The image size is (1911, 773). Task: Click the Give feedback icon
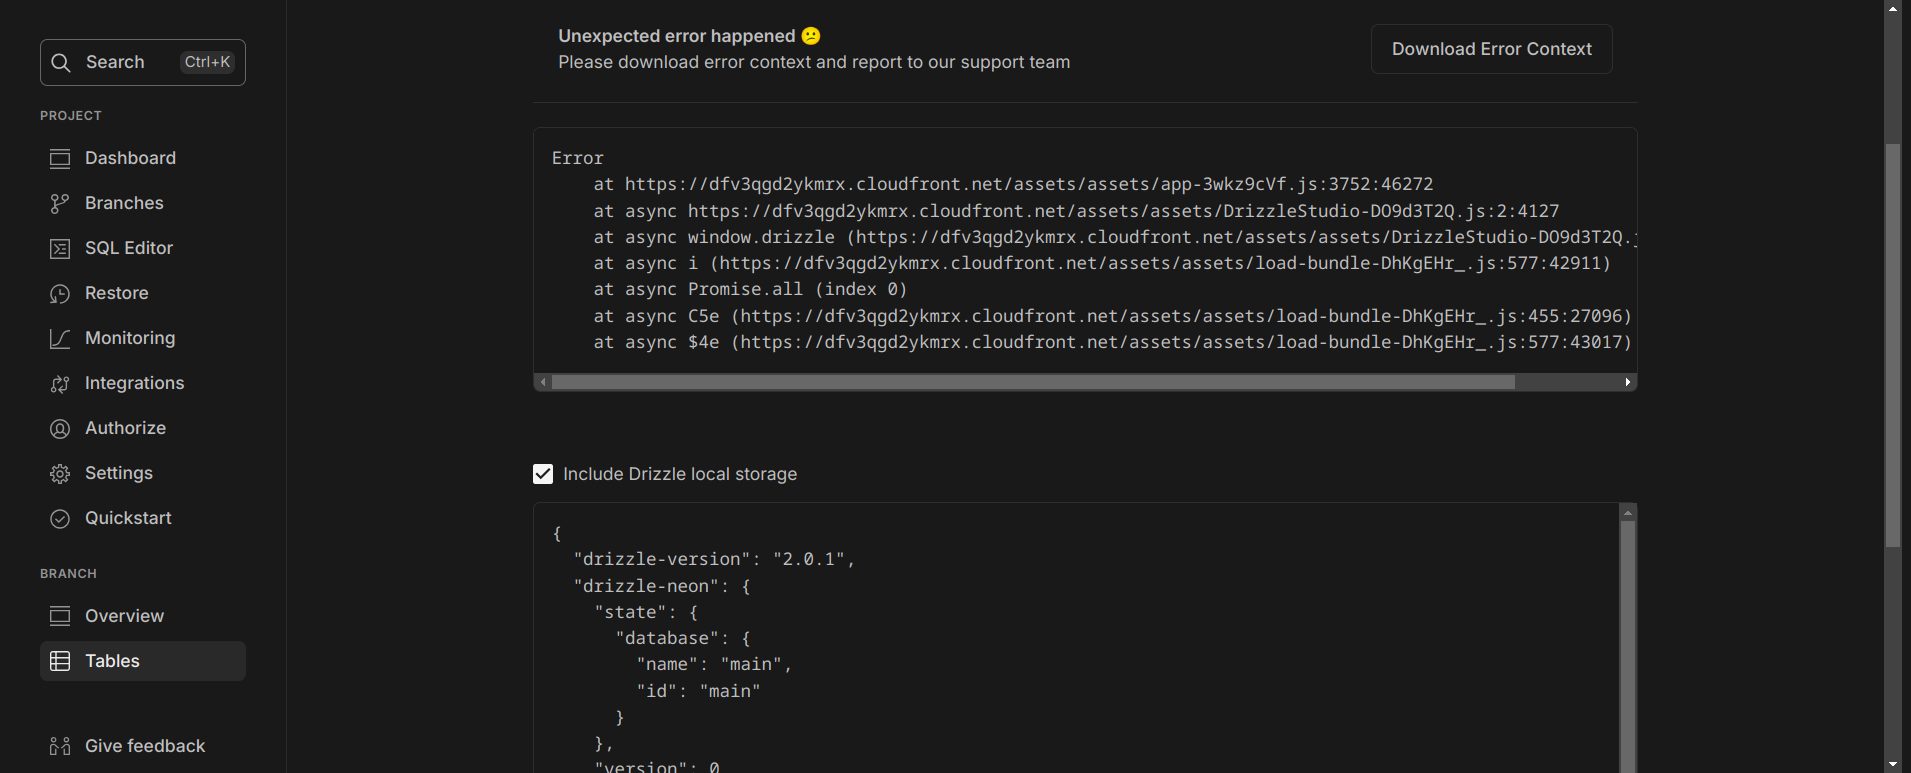click(x=60, y=747)
